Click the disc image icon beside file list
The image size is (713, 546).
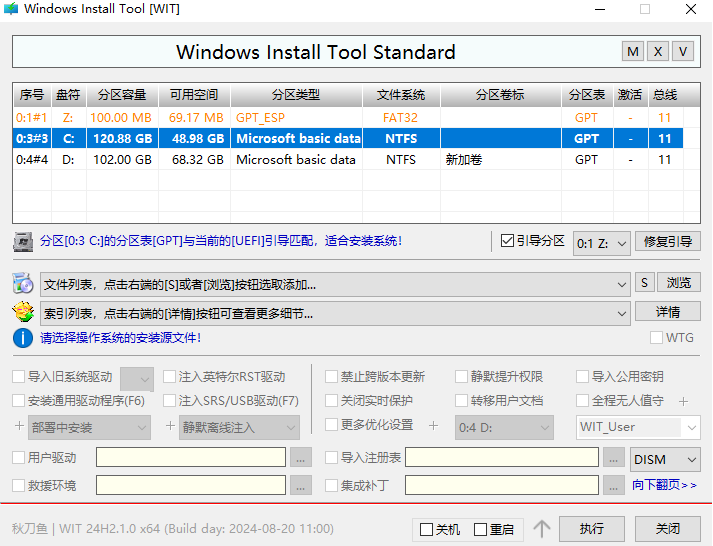(23, 283)
